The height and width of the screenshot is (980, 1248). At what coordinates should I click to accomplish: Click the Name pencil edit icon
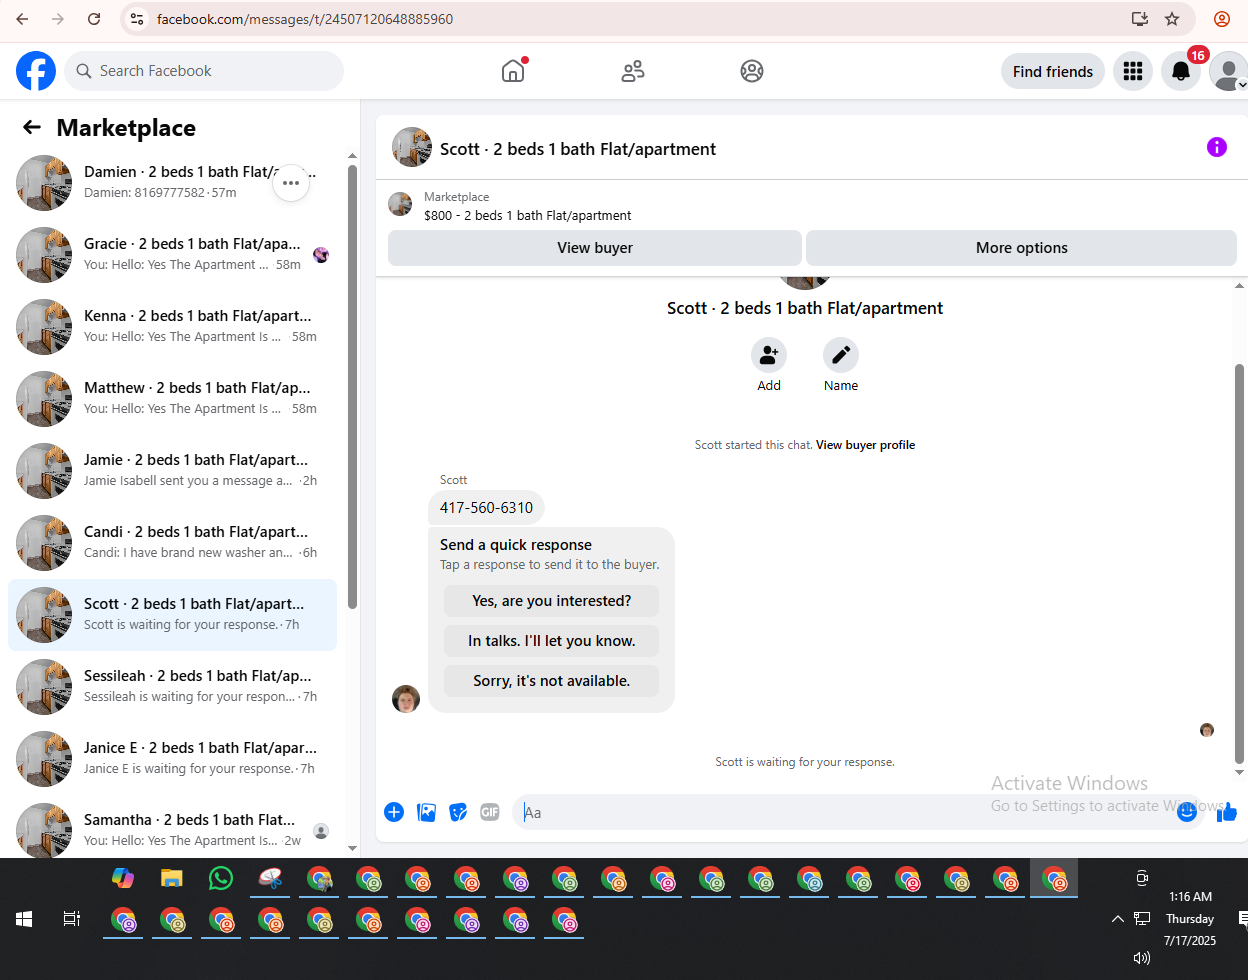pos(841,355)
